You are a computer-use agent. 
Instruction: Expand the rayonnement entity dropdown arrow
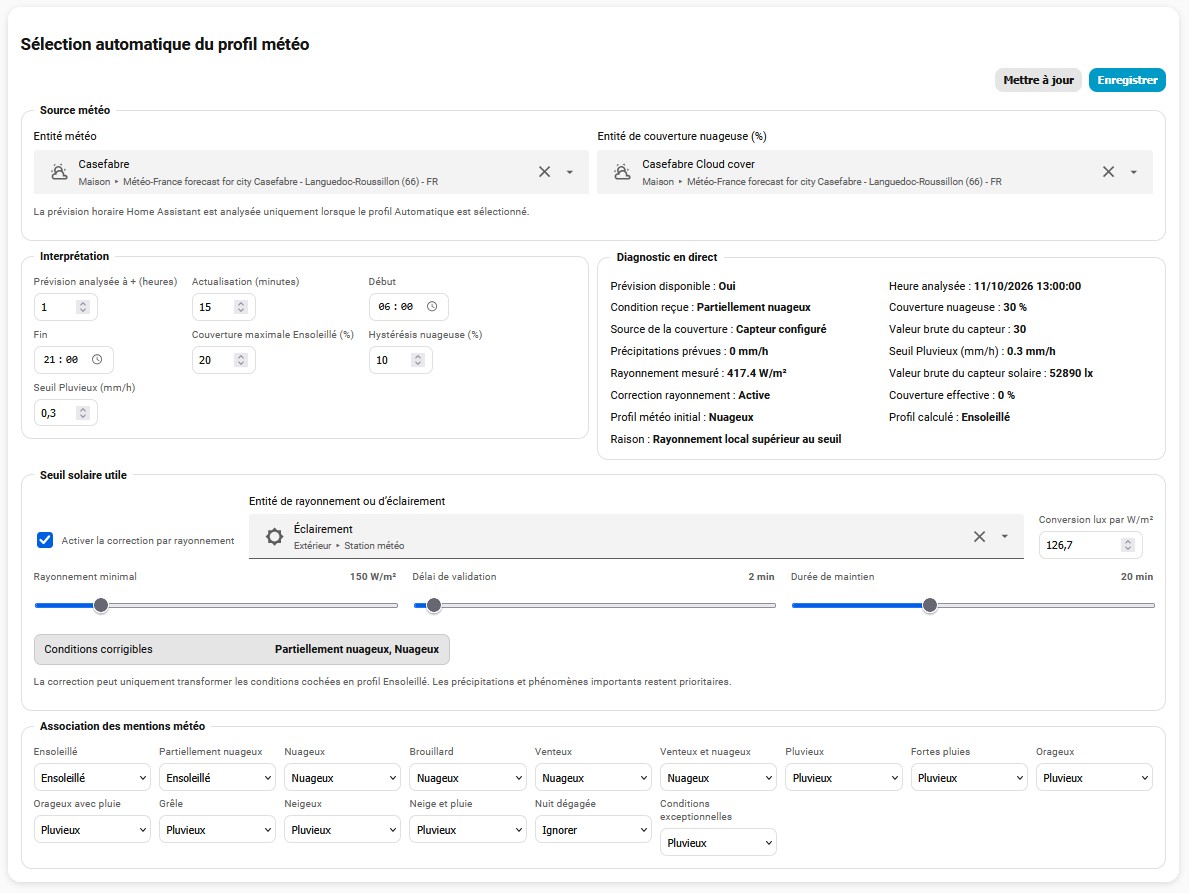(1004, 537)
